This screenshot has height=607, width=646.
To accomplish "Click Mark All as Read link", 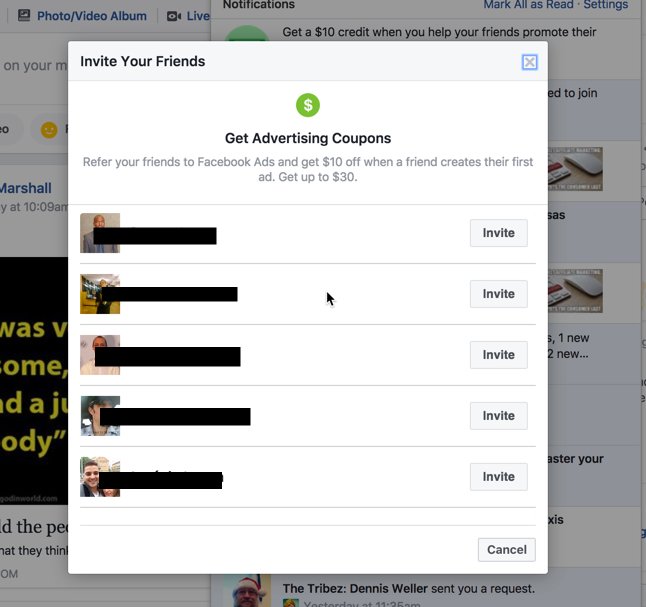I will tap(528, 5).
